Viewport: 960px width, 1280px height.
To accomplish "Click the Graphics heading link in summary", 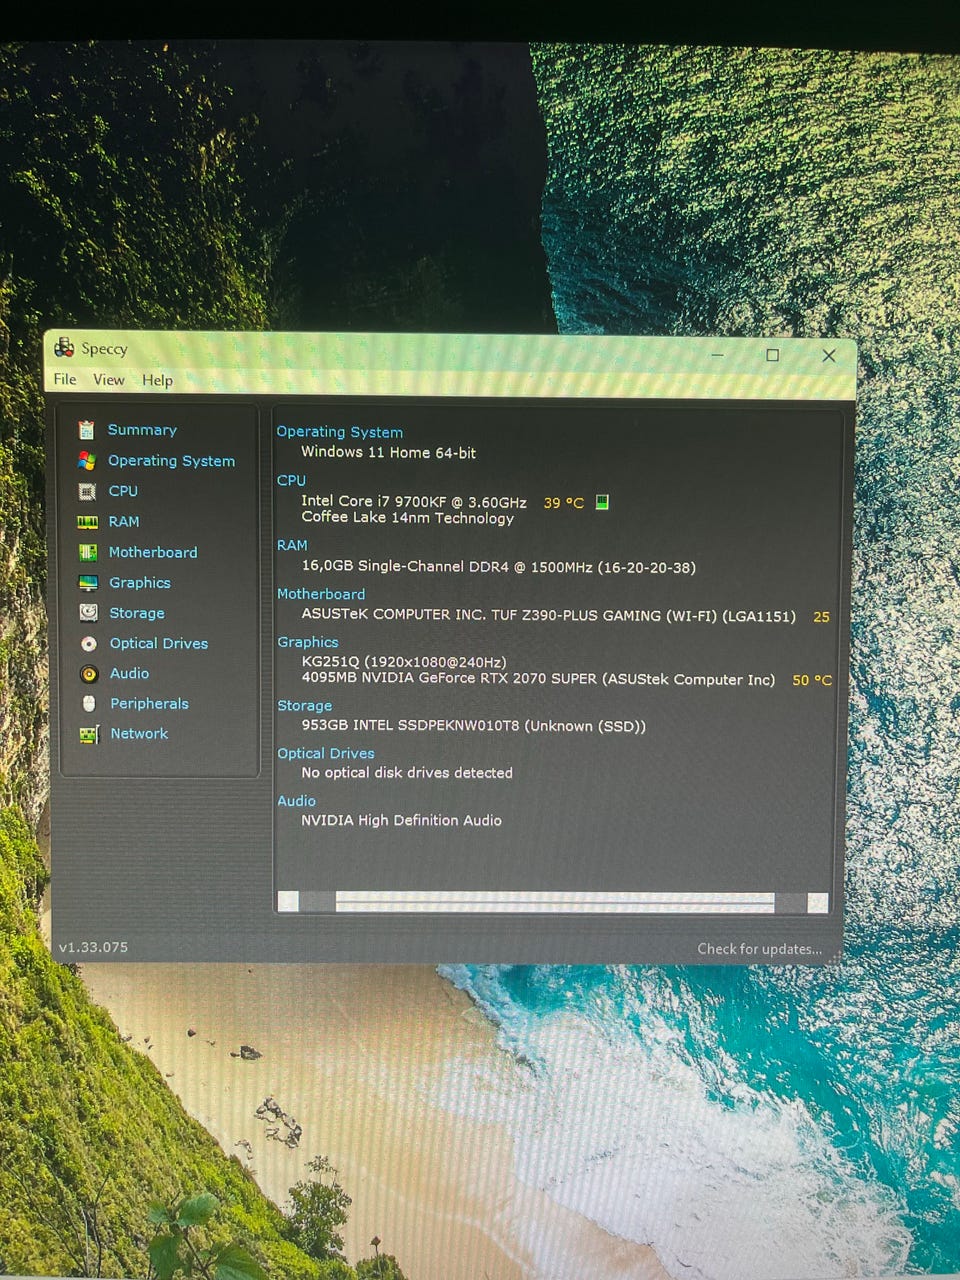I will (x=308, y=642).
